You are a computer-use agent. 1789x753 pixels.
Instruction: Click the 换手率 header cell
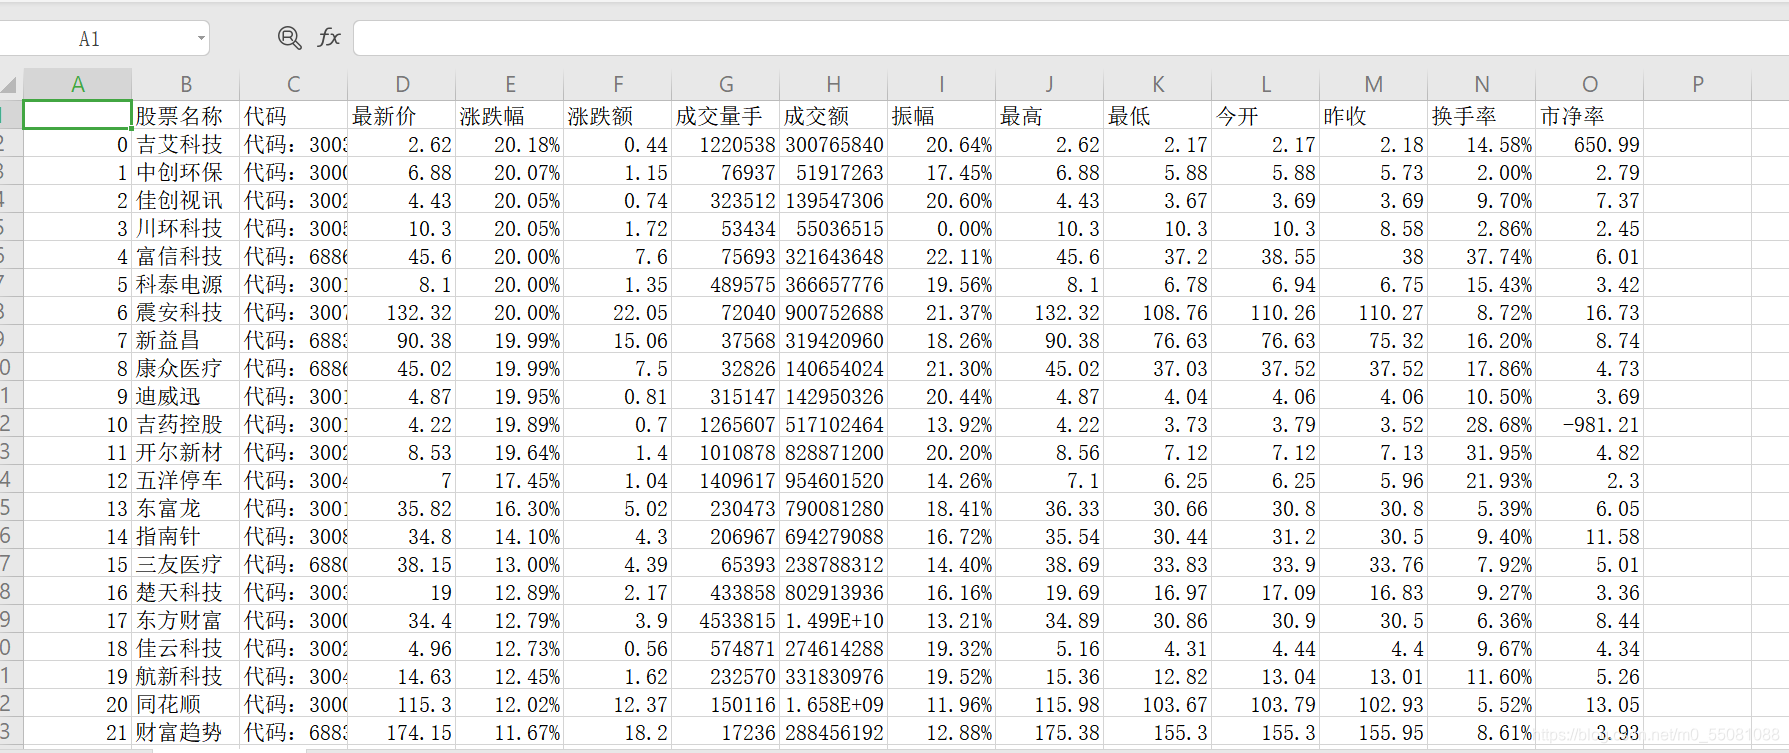pos(1482,116)
